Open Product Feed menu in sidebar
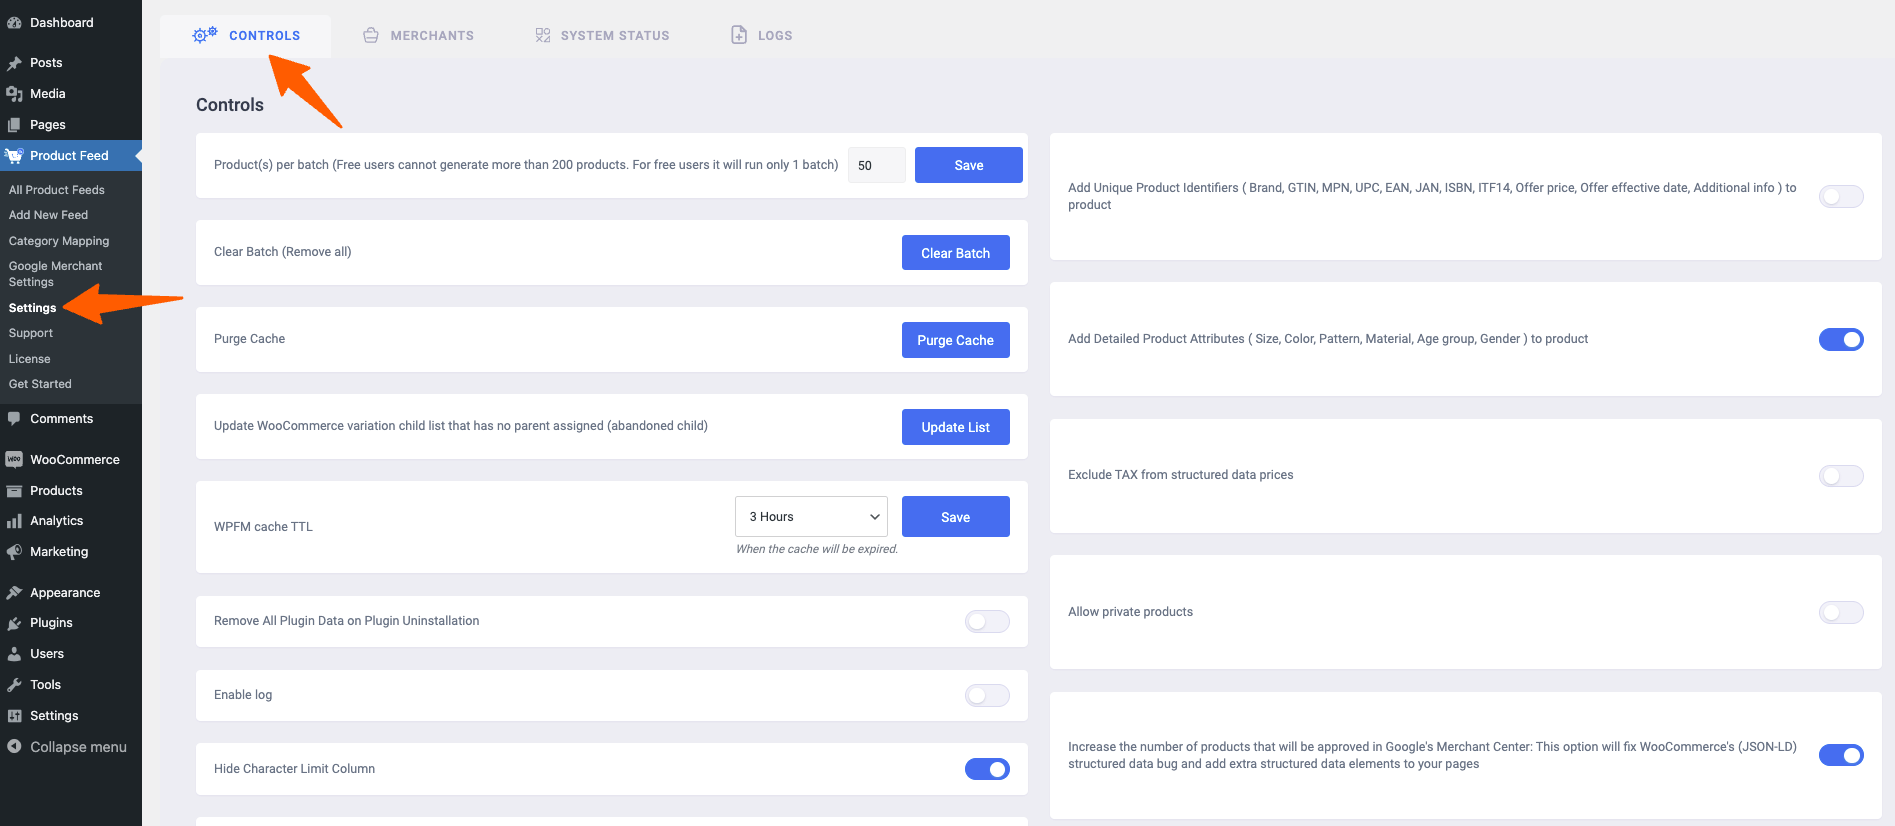1895x826 pixels. [70, 156]
